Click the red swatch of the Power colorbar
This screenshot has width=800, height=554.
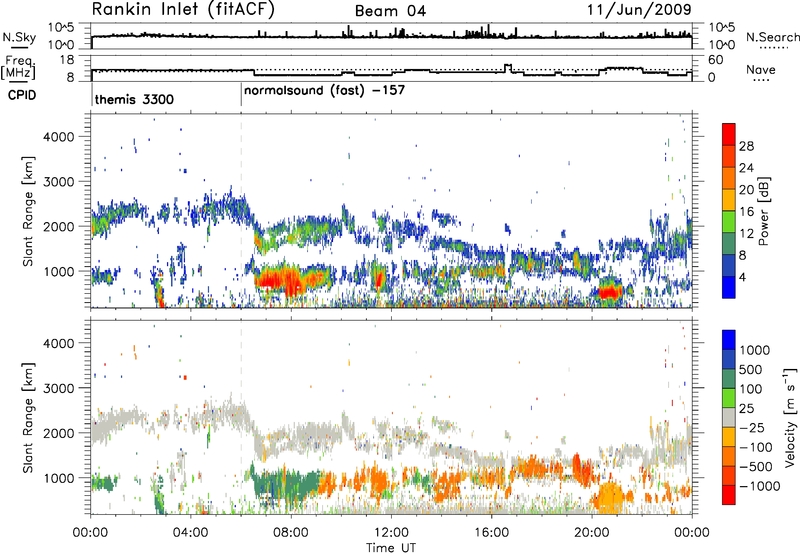click(729, 134)
